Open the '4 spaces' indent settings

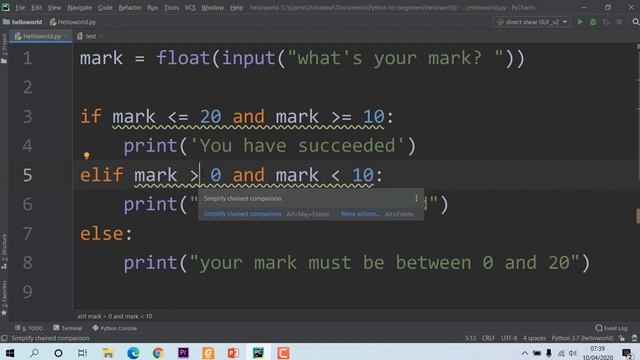(534, 338)
